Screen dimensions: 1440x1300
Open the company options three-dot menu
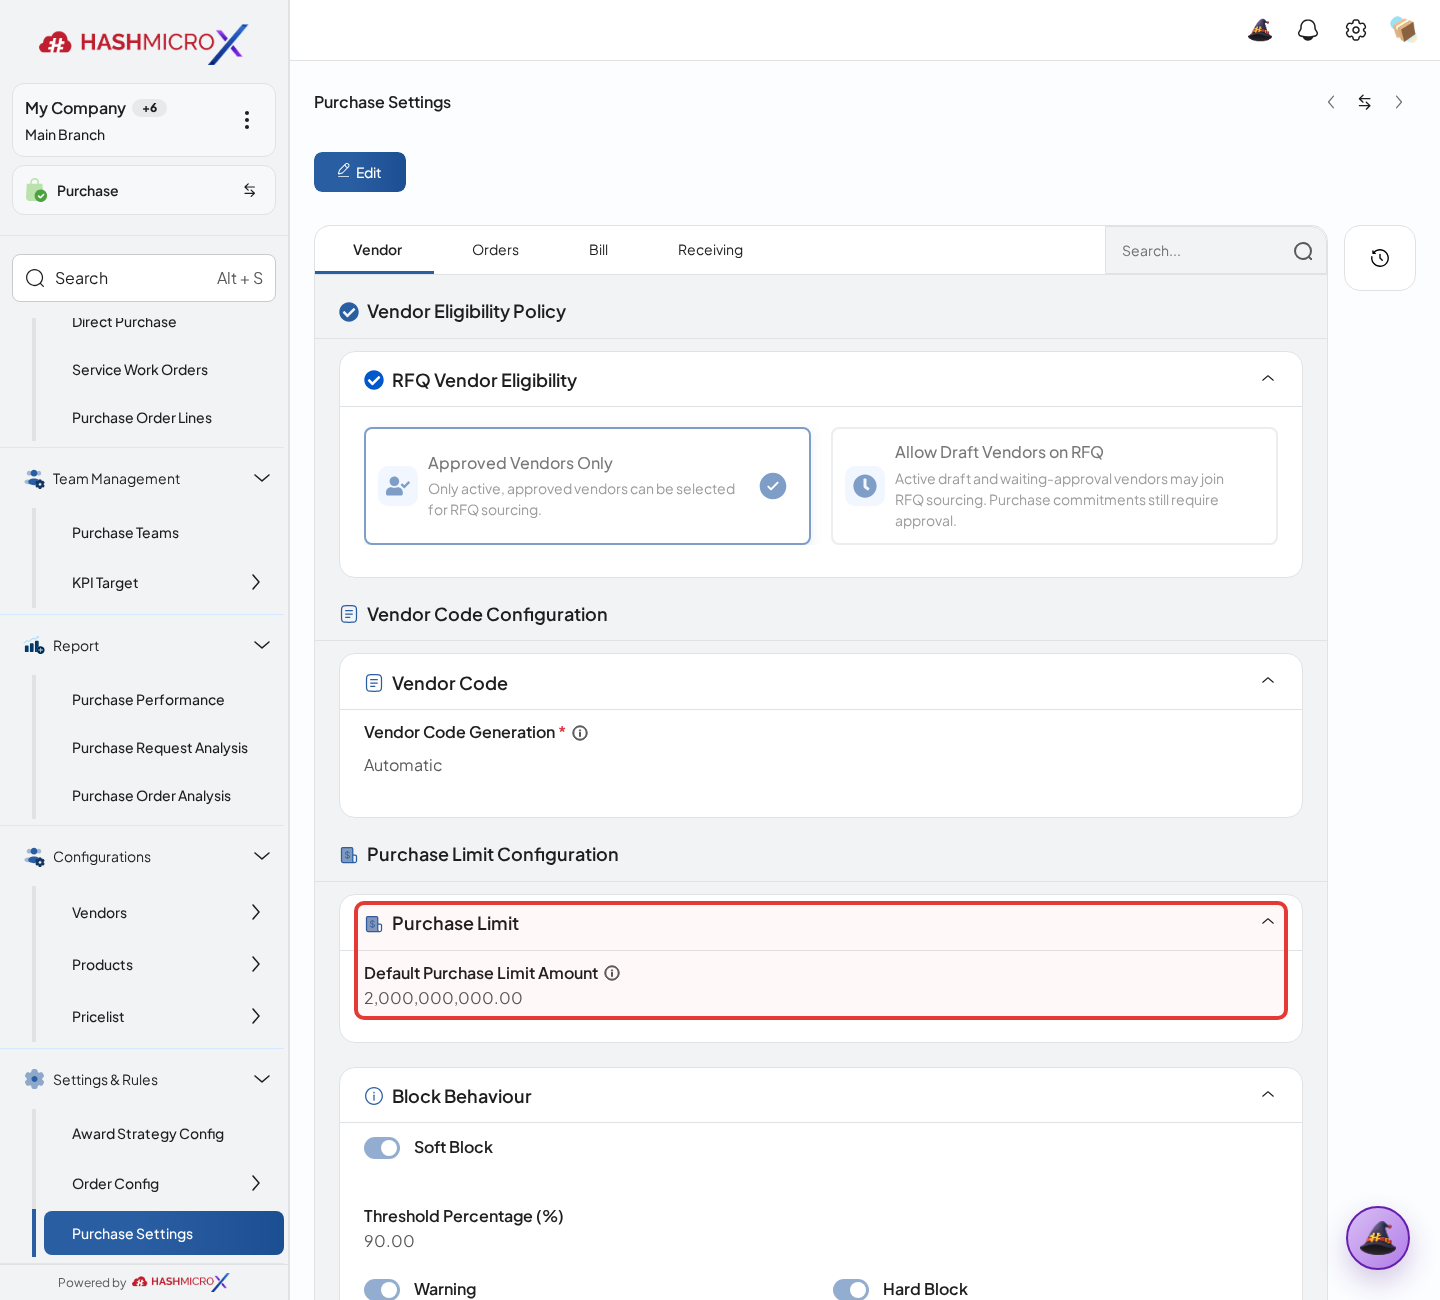point(247,120)
